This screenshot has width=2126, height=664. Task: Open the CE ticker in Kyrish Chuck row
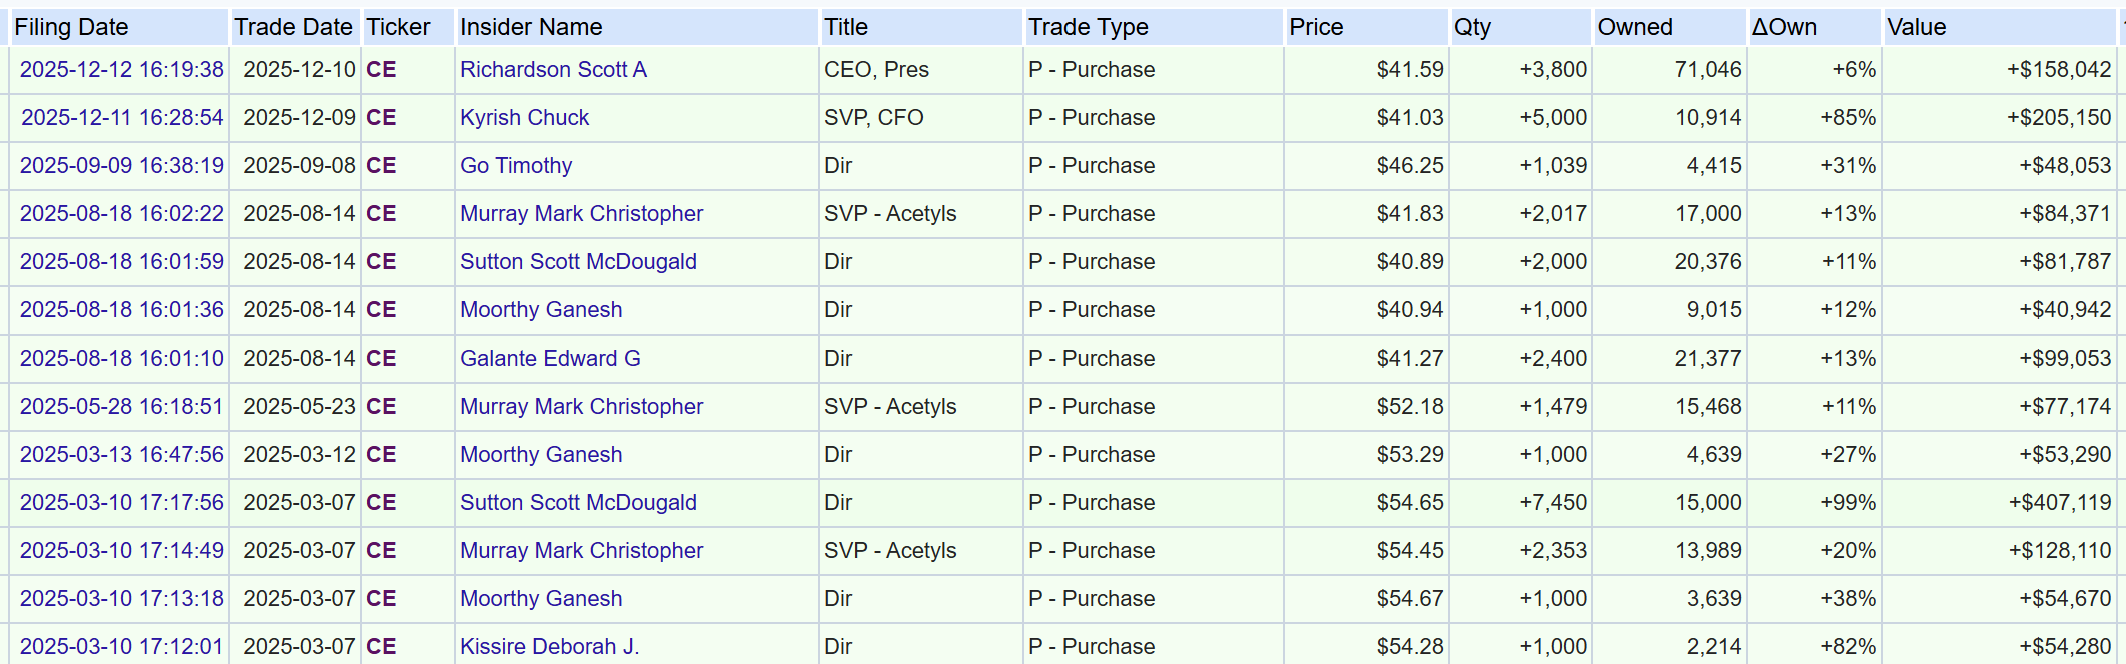381,118
